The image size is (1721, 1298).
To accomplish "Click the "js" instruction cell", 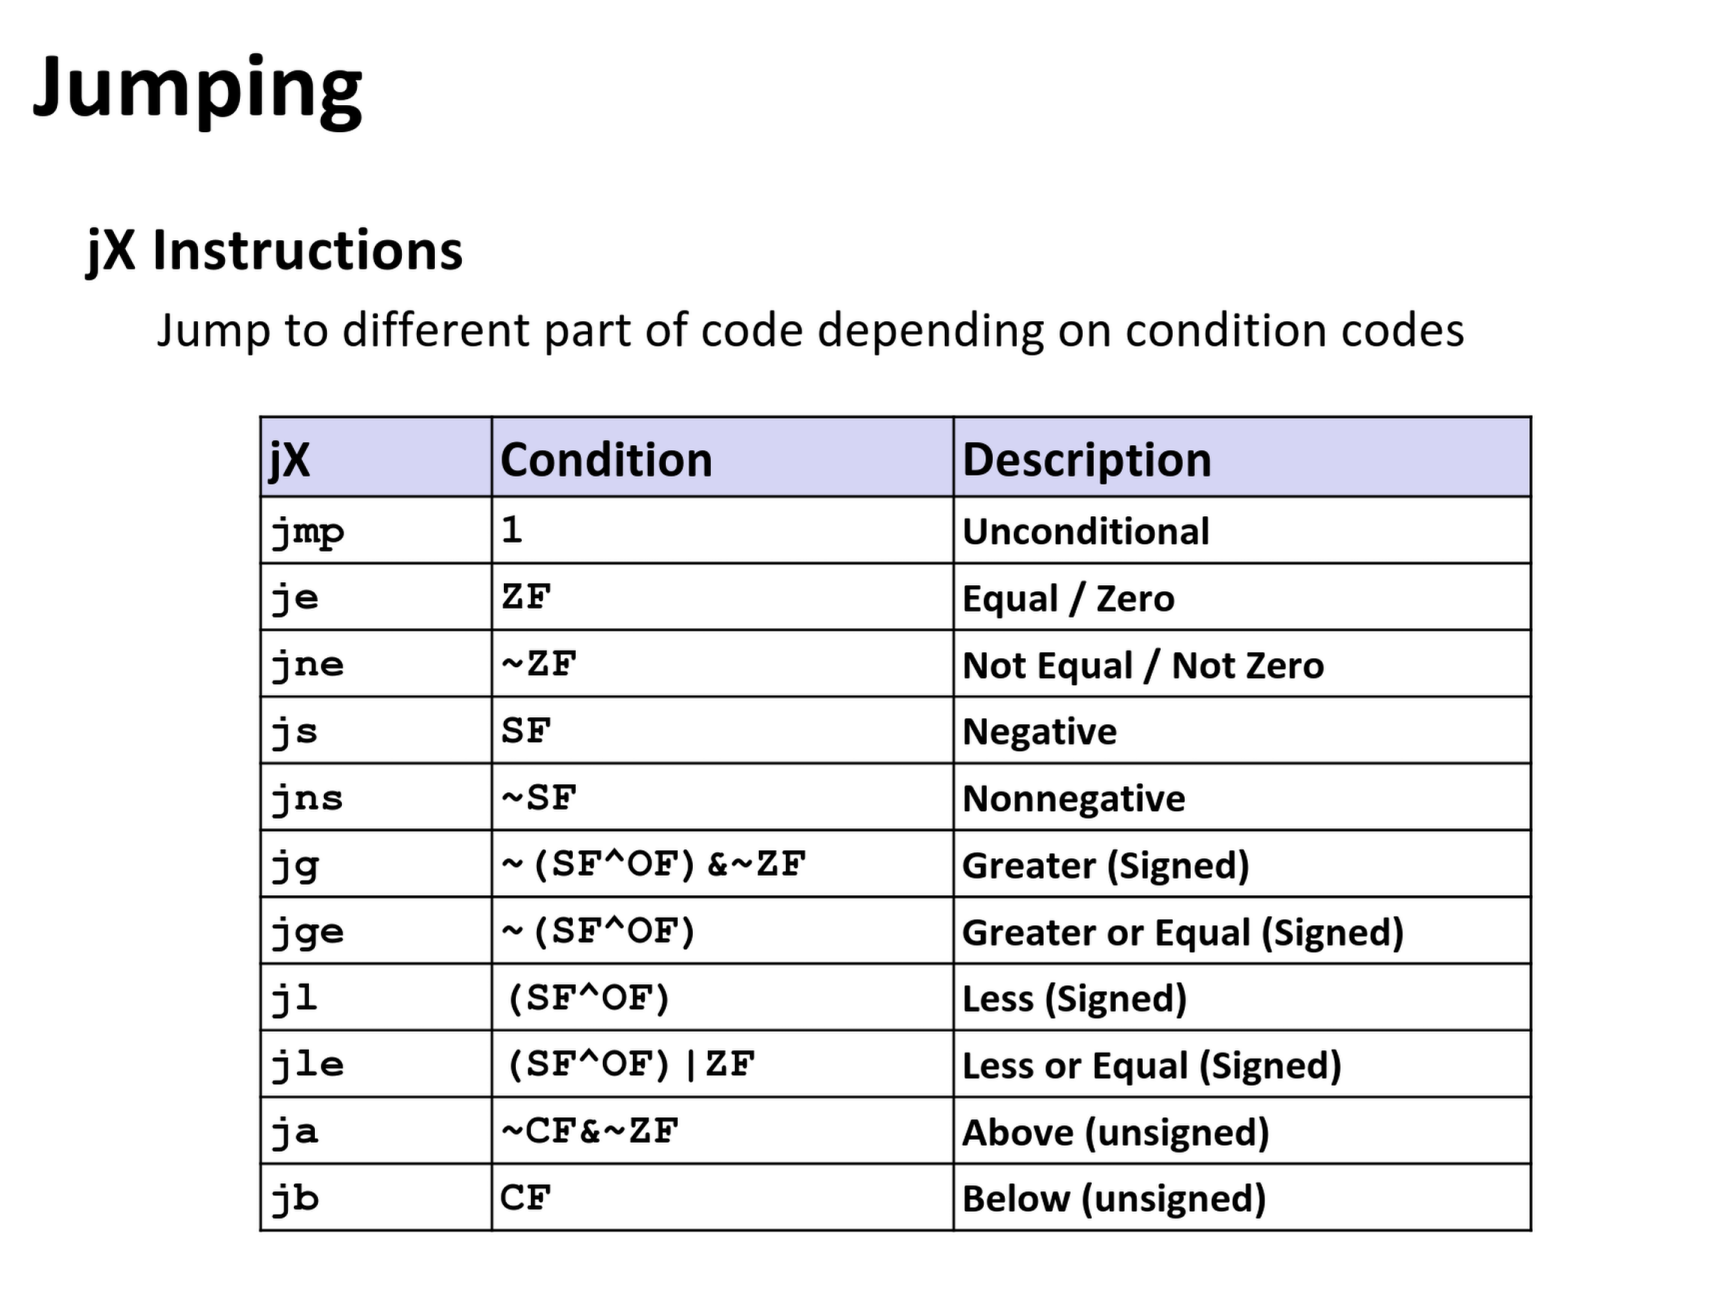I will (295, 731).
